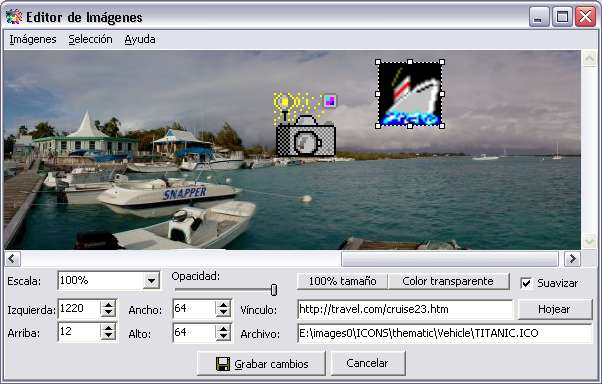The height and width of the screenshot is (384, 602).
Task: Click the Opacidad slider handle
Action: [x=274, y=290]
